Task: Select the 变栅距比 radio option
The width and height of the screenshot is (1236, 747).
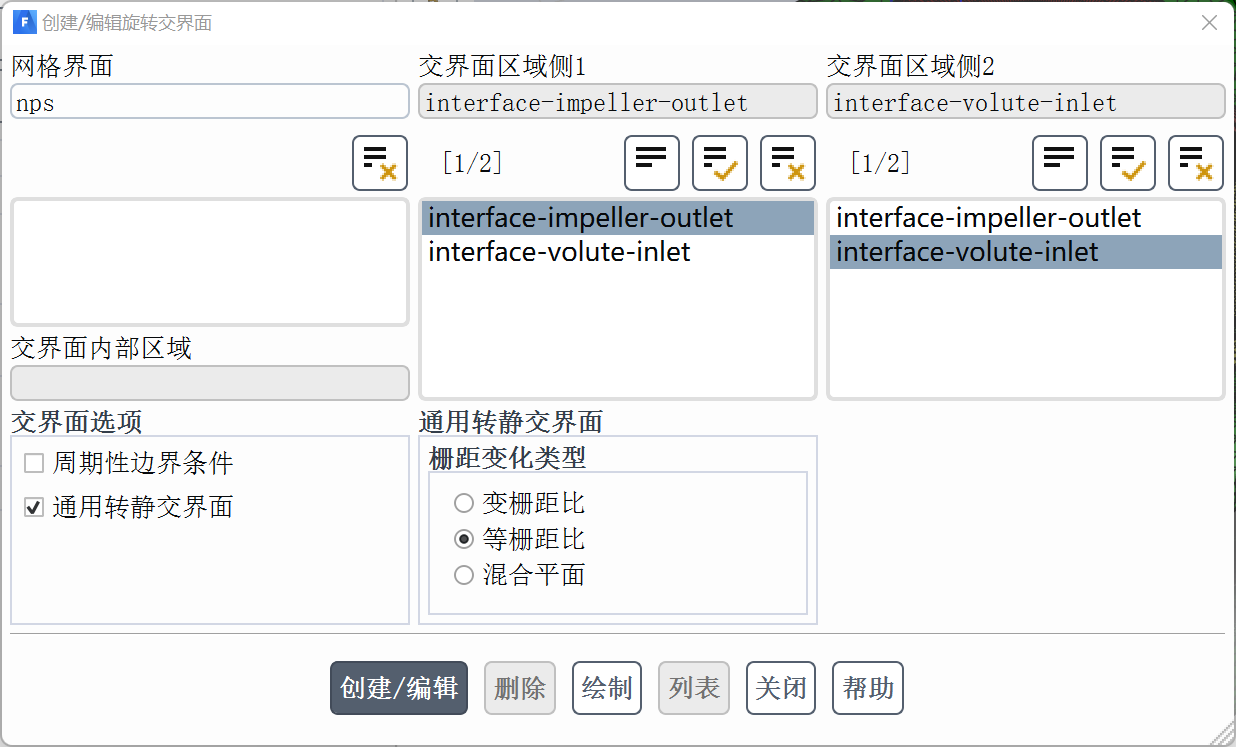Action: [464, 503]
